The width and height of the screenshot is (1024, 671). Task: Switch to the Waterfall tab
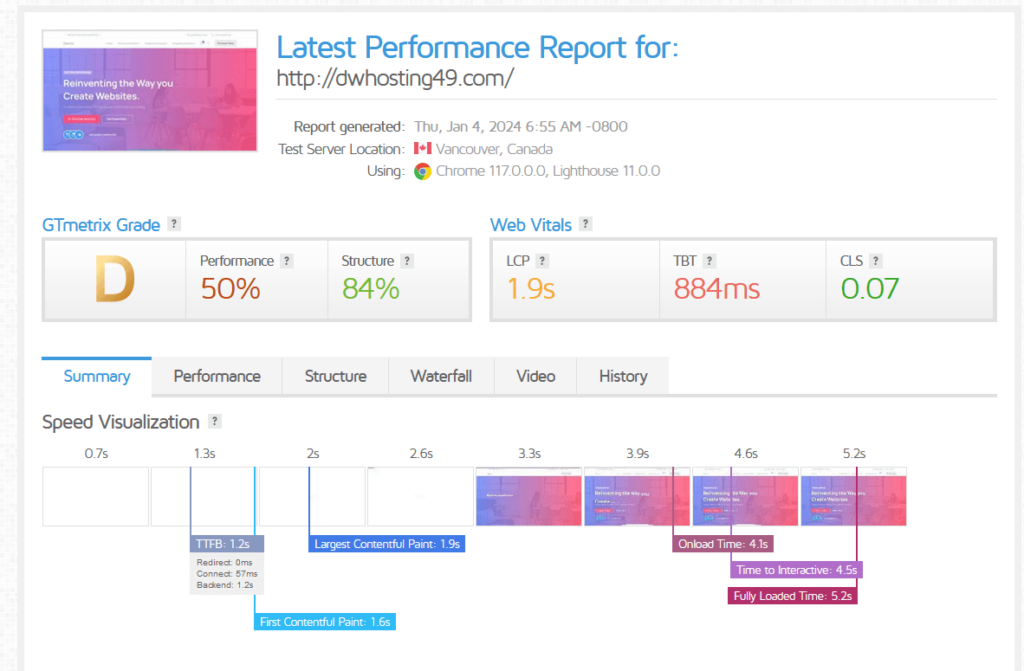coord(441,376)
